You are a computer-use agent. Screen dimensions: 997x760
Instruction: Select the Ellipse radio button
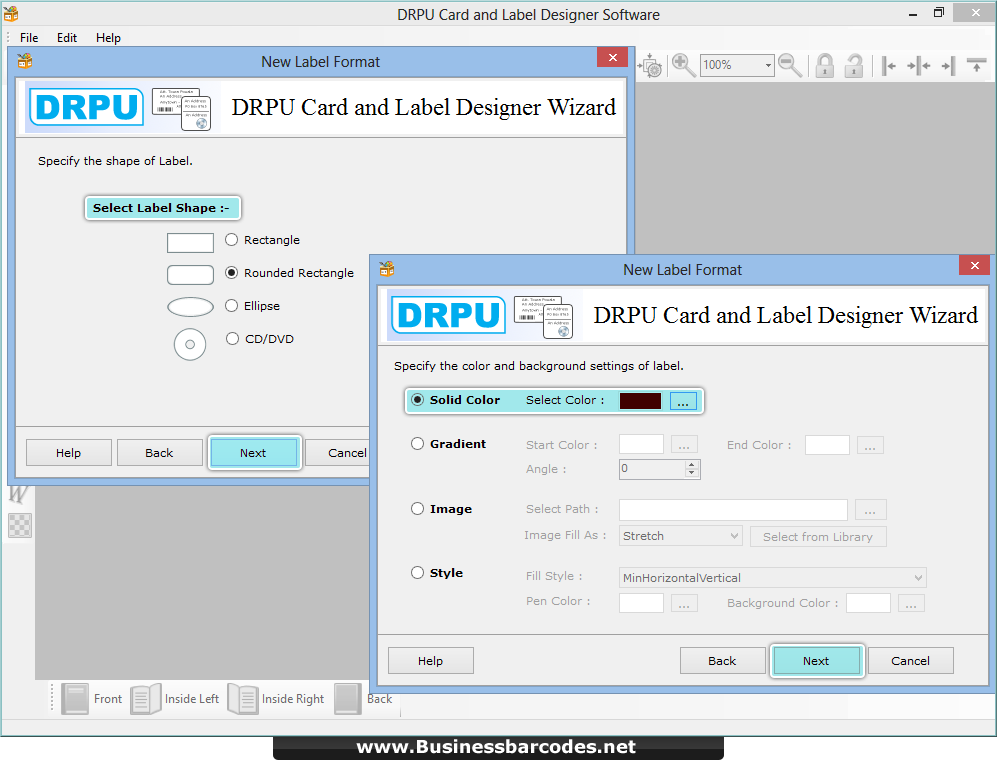pyautogui.click(x=231, y=306)
